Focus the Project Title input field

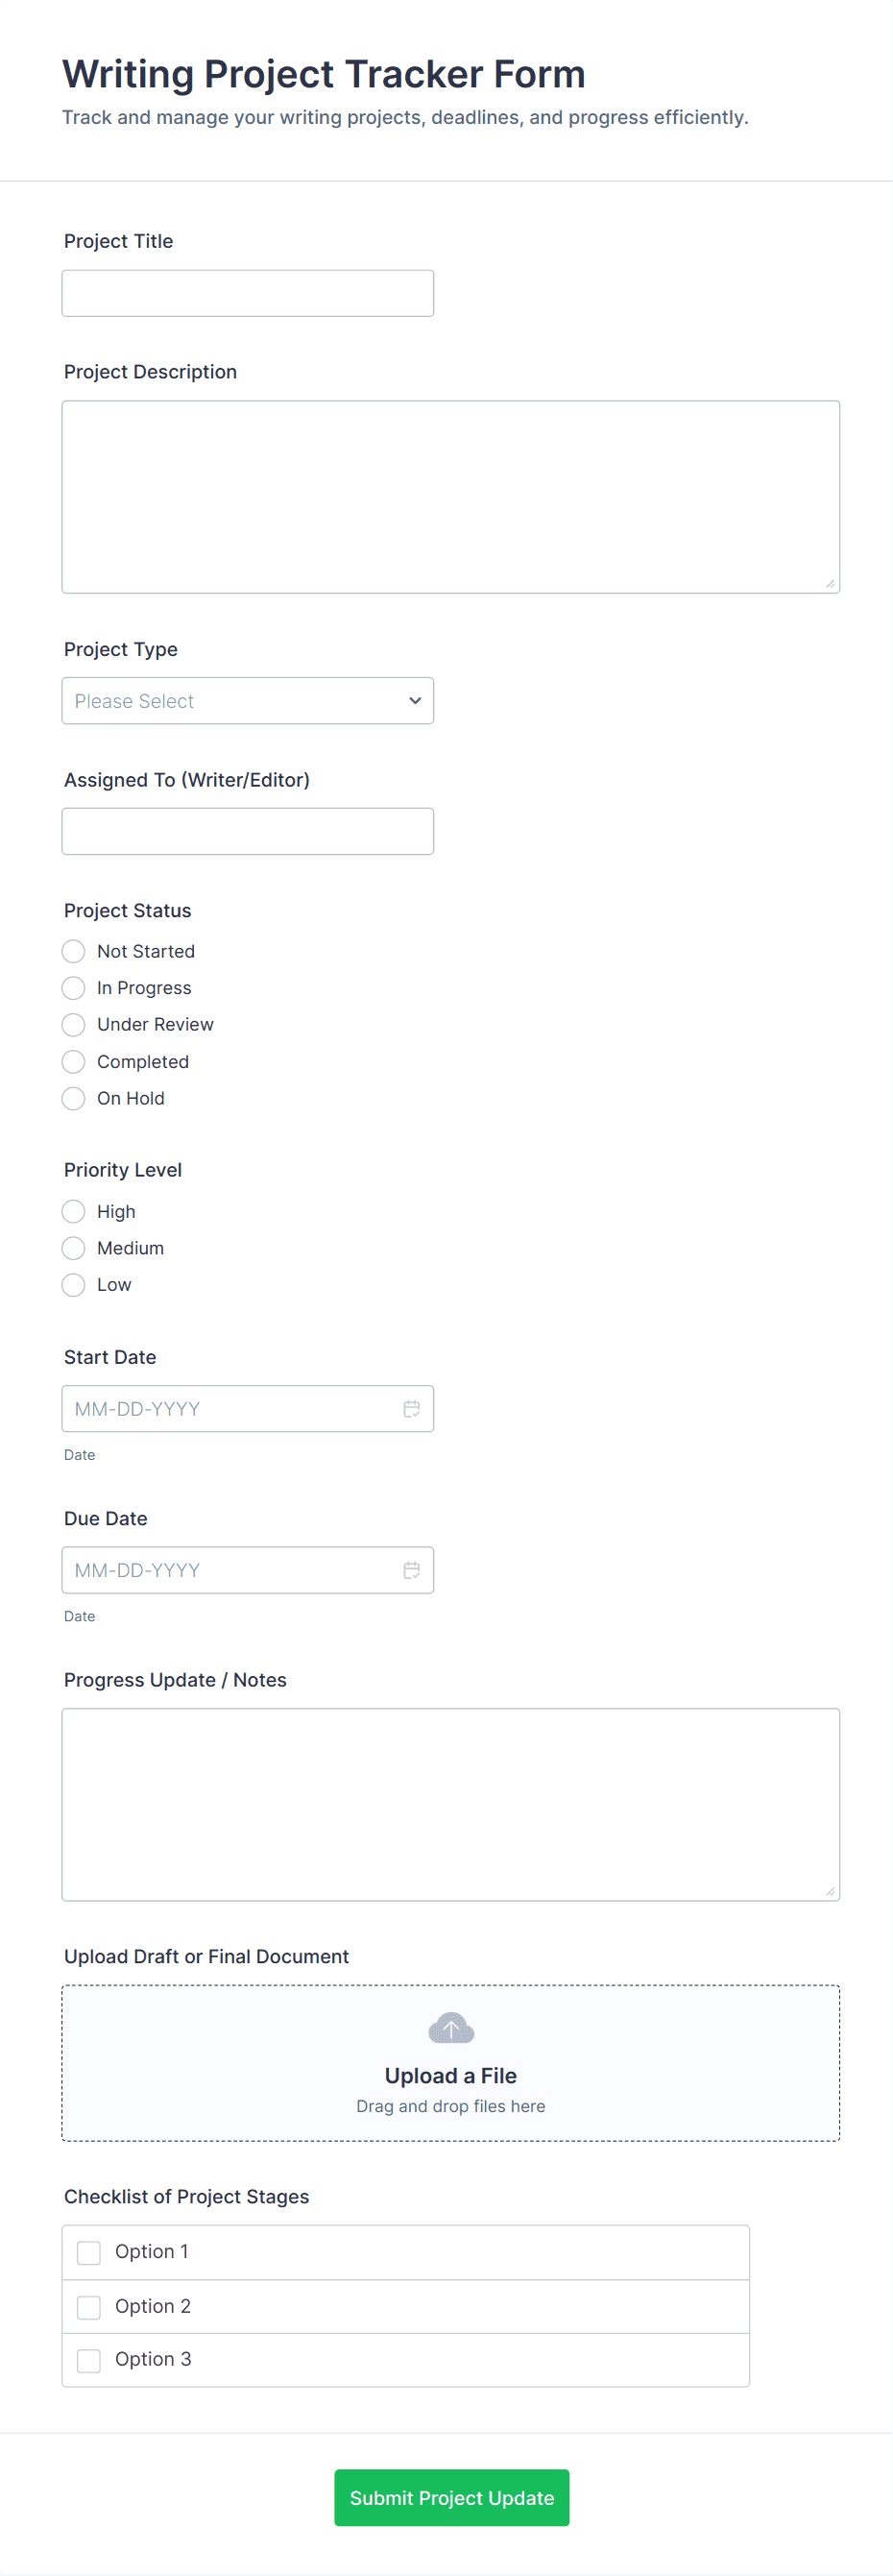tap(248, 293)
